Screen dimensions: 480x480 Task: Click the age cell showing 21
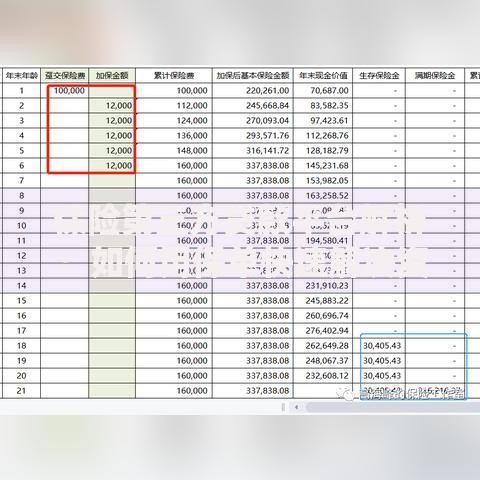click(22, 391)
